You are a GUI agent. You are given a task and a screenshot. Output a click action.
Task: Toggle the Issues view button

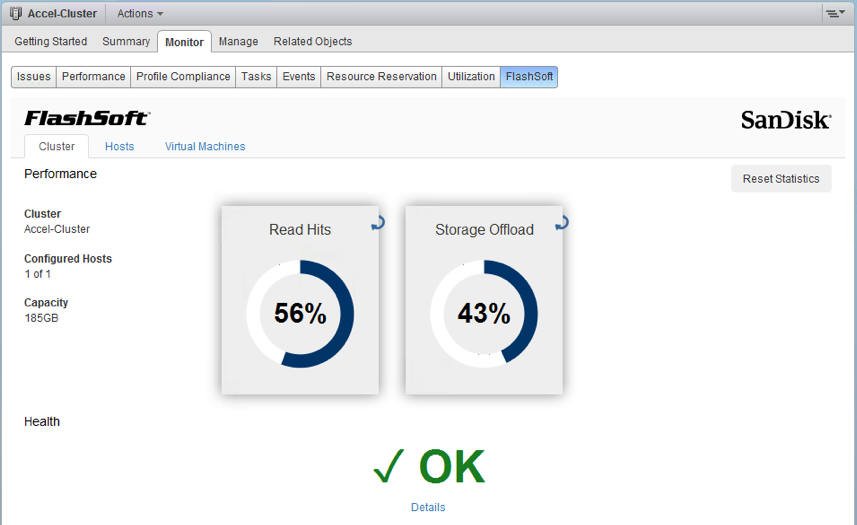[x=34, y=77]
